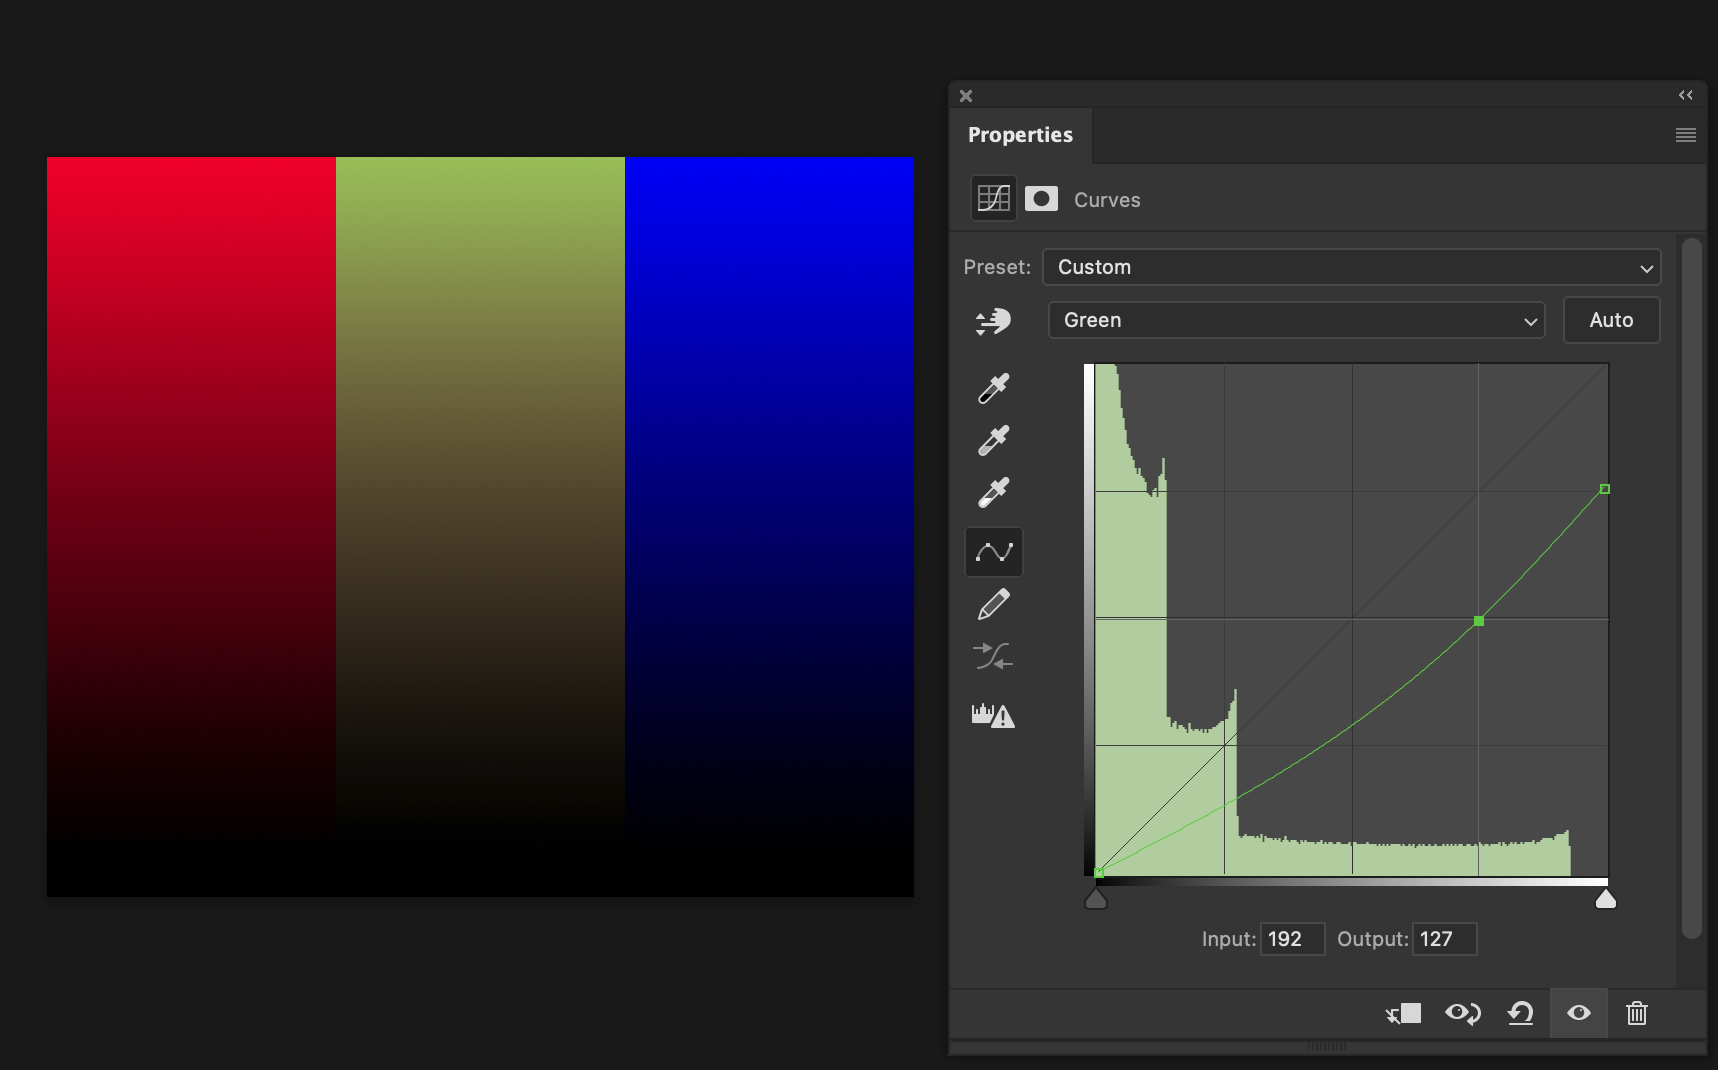Click the histogram warning recalculate icon
The width and height of the screenshot is (1718, 1070).
[x=993, y=715]
